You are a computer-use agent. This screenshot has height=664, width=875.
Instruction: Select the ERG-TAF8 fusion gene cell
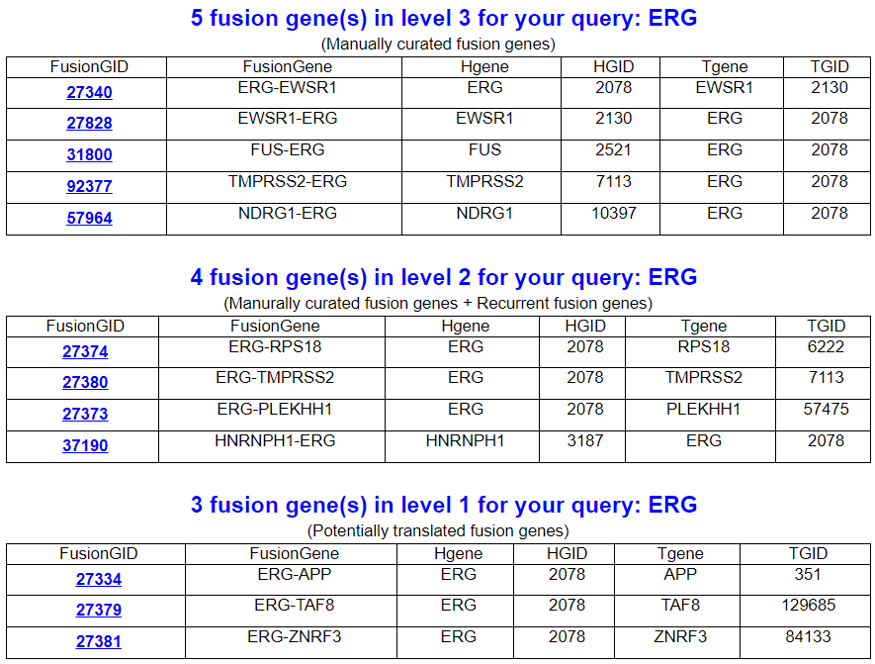coord(294,605)
